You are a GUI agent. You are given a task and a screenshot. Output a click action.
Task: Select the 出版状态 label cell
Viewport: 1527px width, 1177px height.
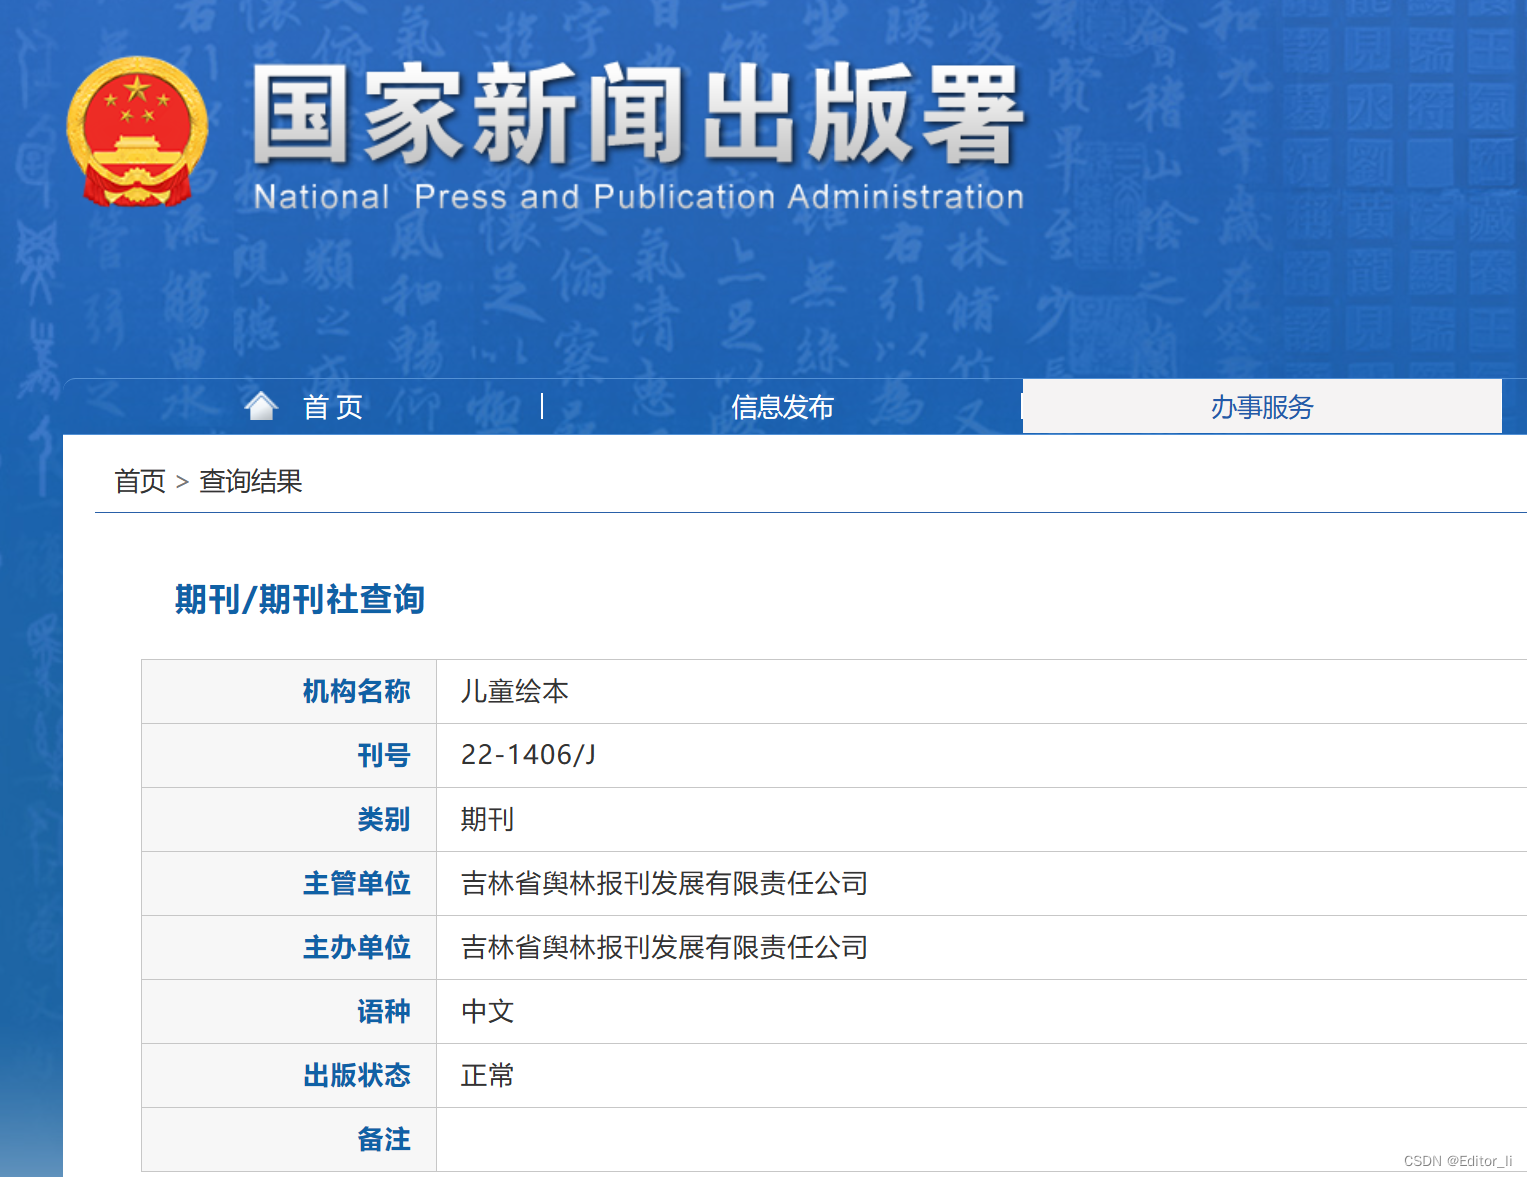(x=289, y=1076)
